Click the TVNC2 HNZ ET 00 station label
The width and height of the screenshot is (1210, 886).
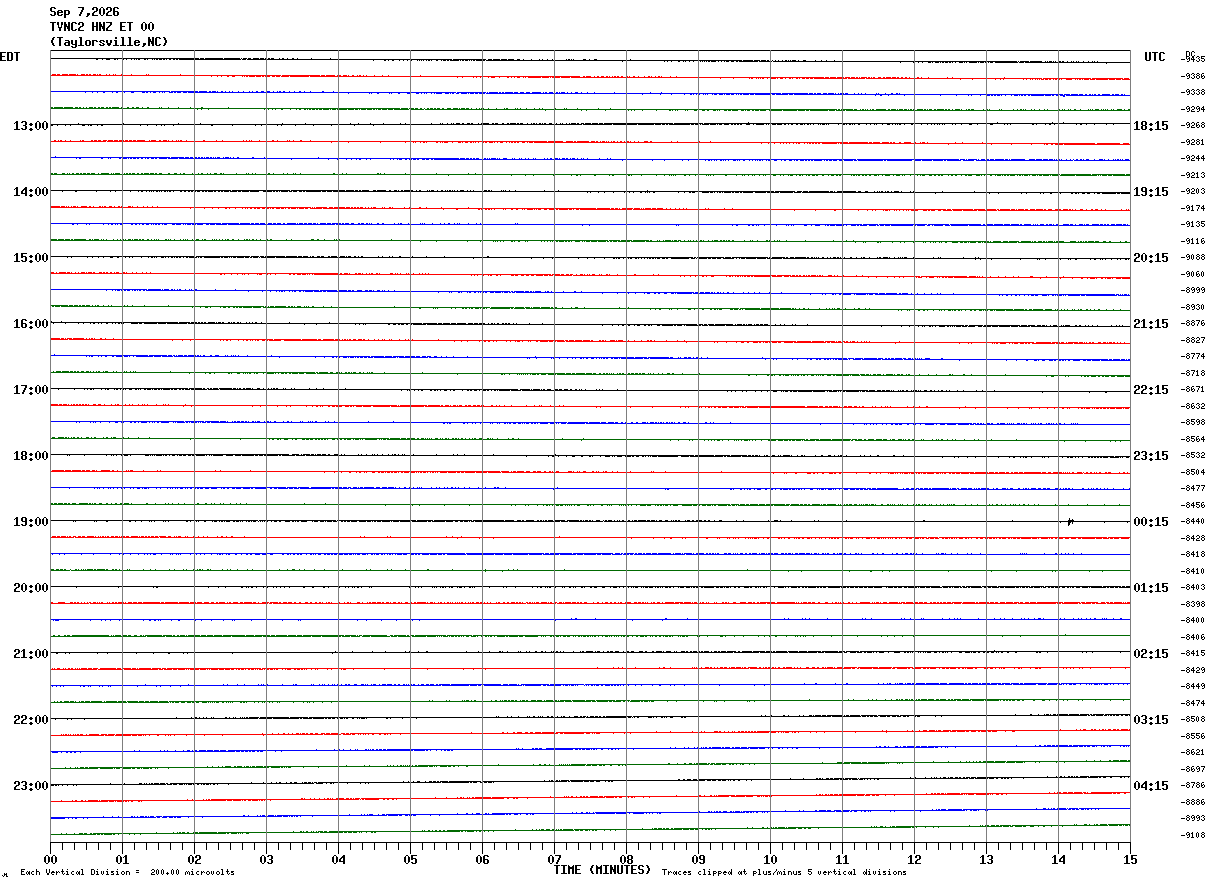click(x=102, y=27)
